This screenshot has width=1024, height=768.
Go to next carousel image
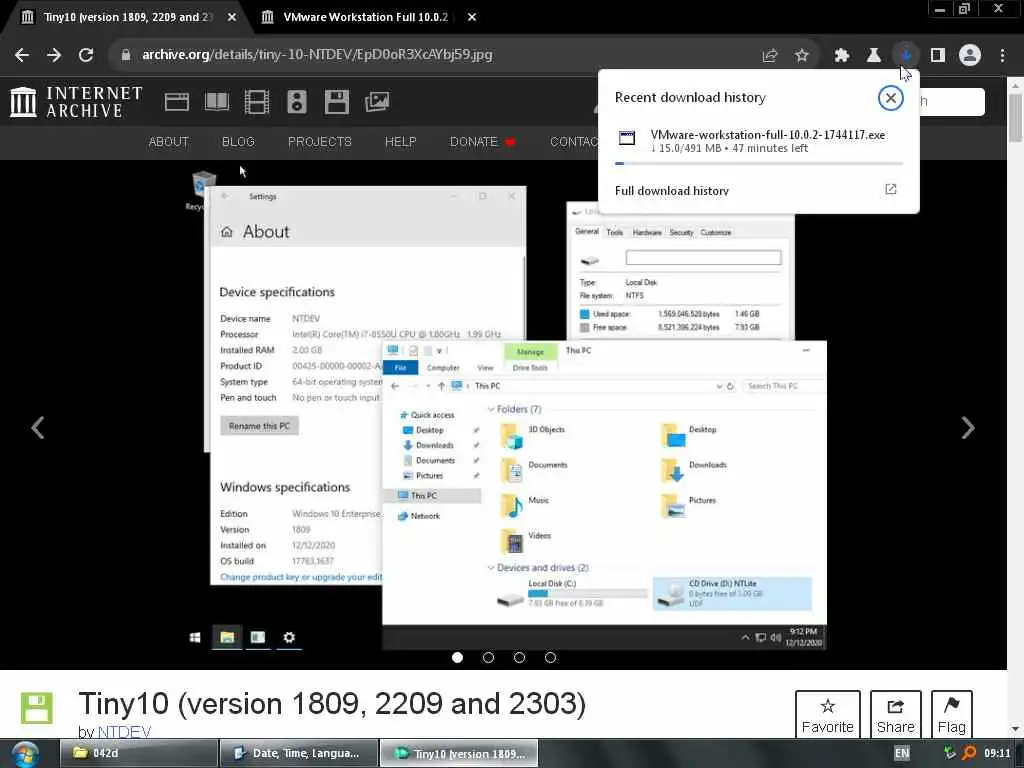pyautogui.click(x=968, y=428)
